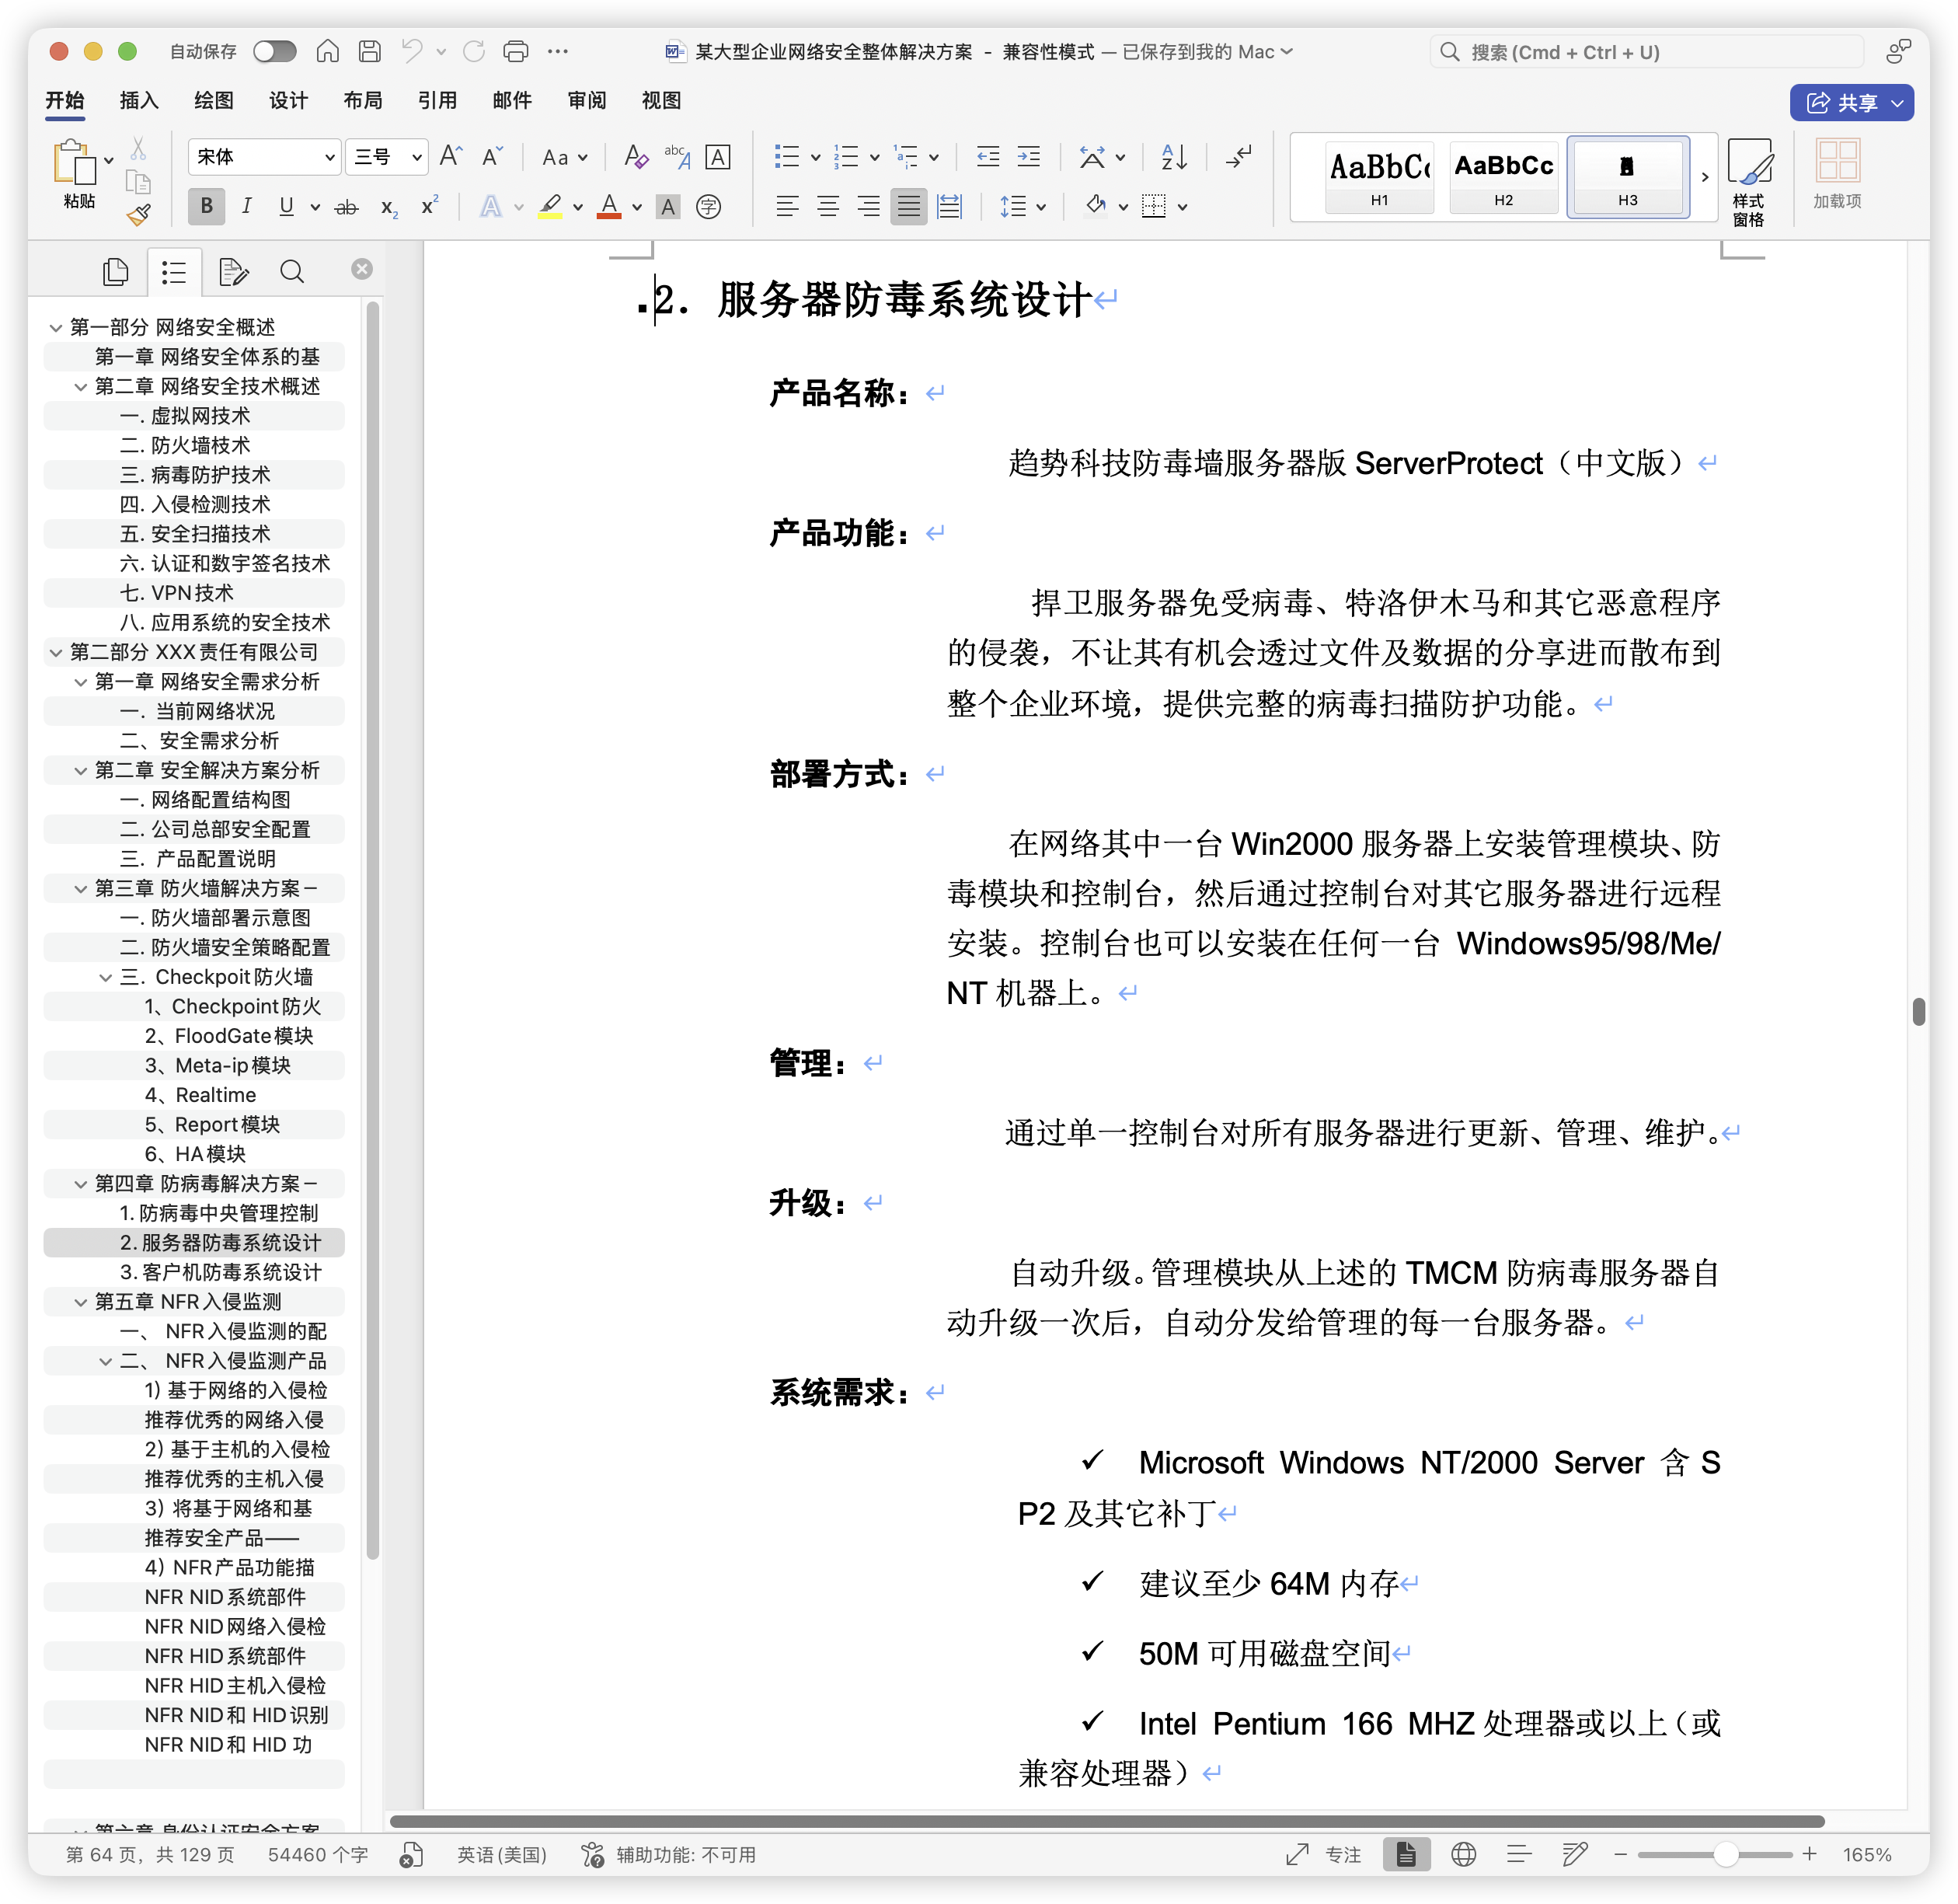This screenshot has height=1904, width=1958.
Task: Open the sort A-Z tool
Action: coord(1174,157)
